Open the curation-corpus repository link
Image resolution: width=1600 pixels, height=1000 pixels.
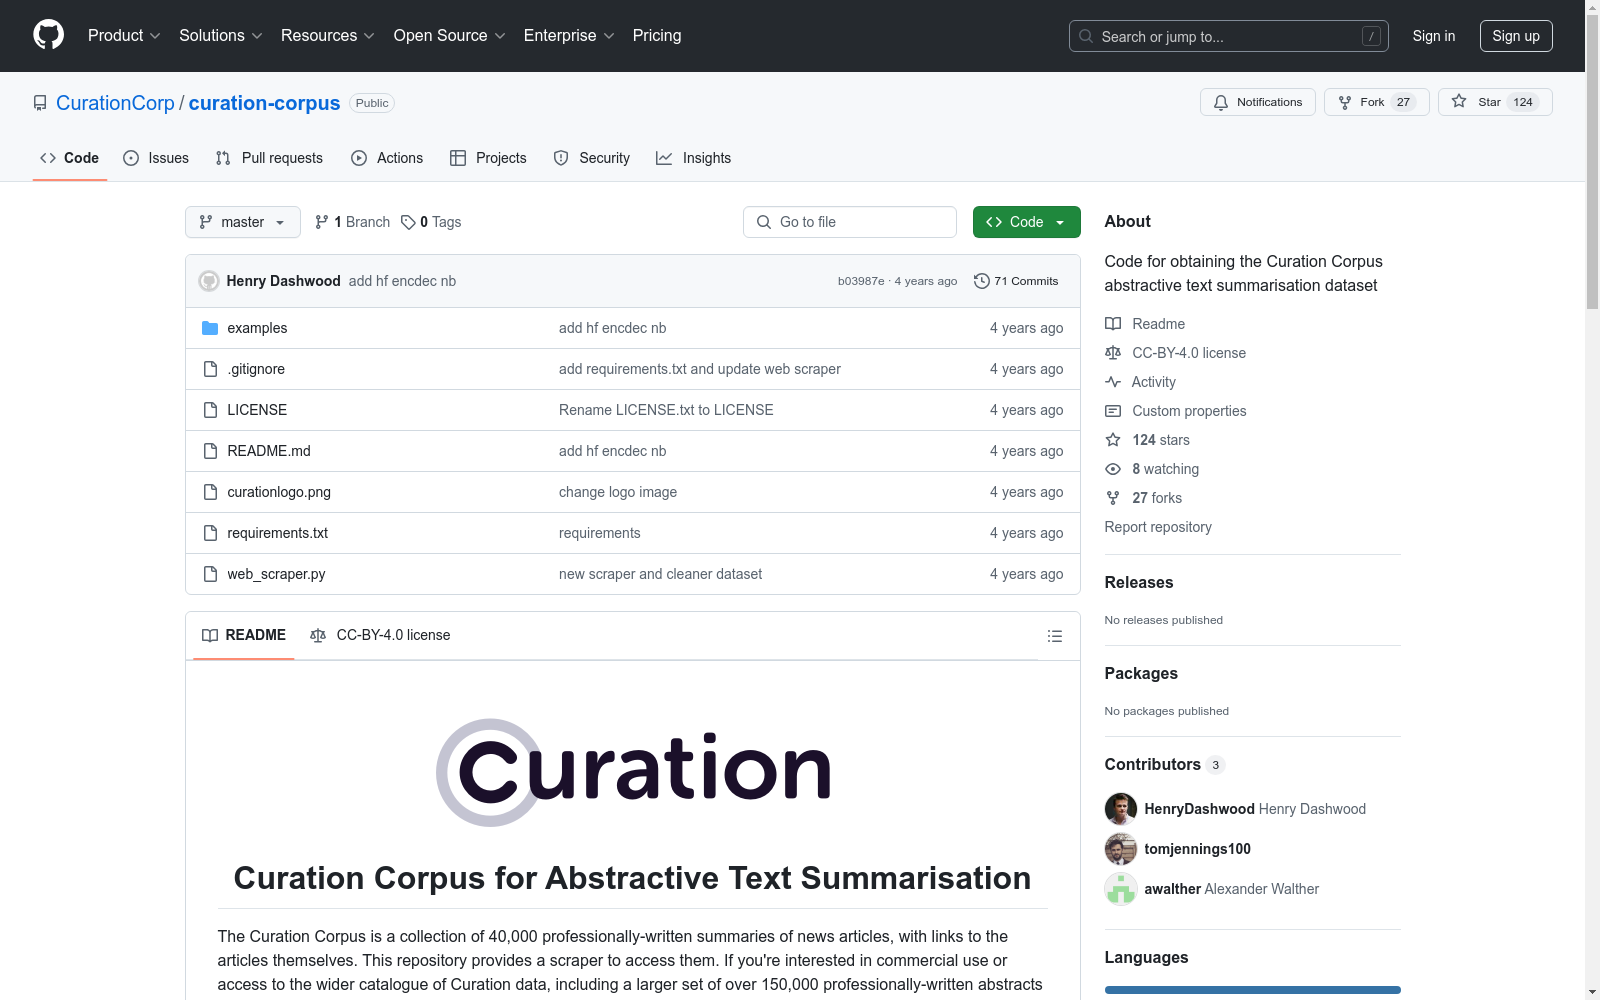pos(264,103)
